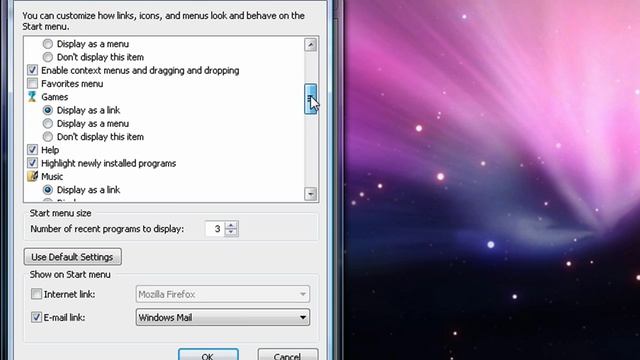Screen dimensions: 640x360
Task: Click the Music list label
Action: click(52, 176)
